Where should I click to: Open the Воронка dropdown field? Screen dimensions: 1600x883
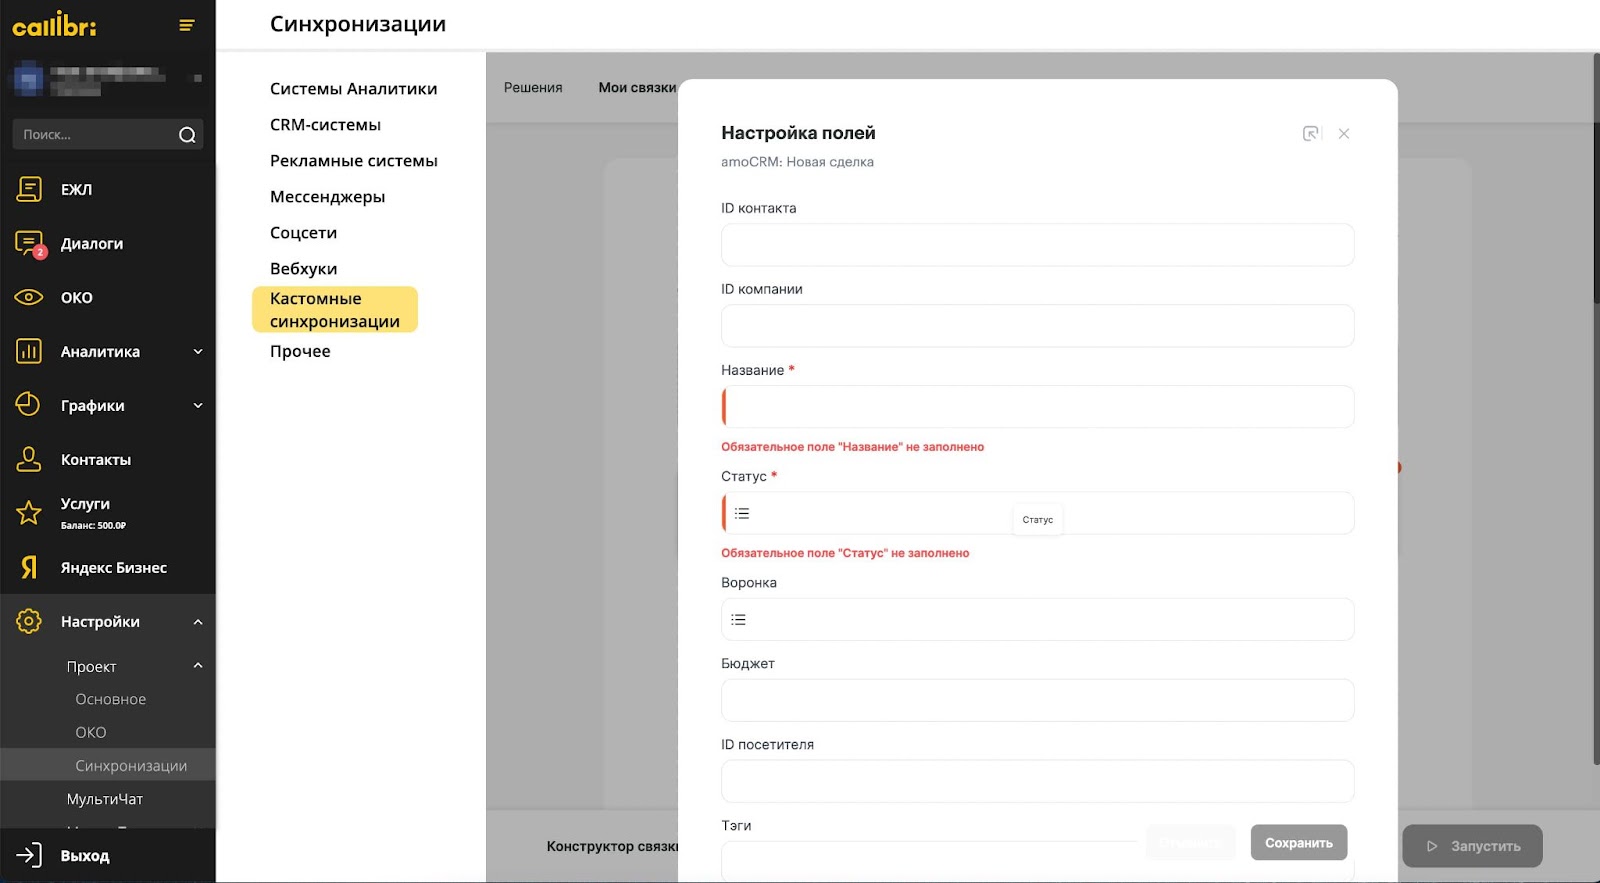1038,619
